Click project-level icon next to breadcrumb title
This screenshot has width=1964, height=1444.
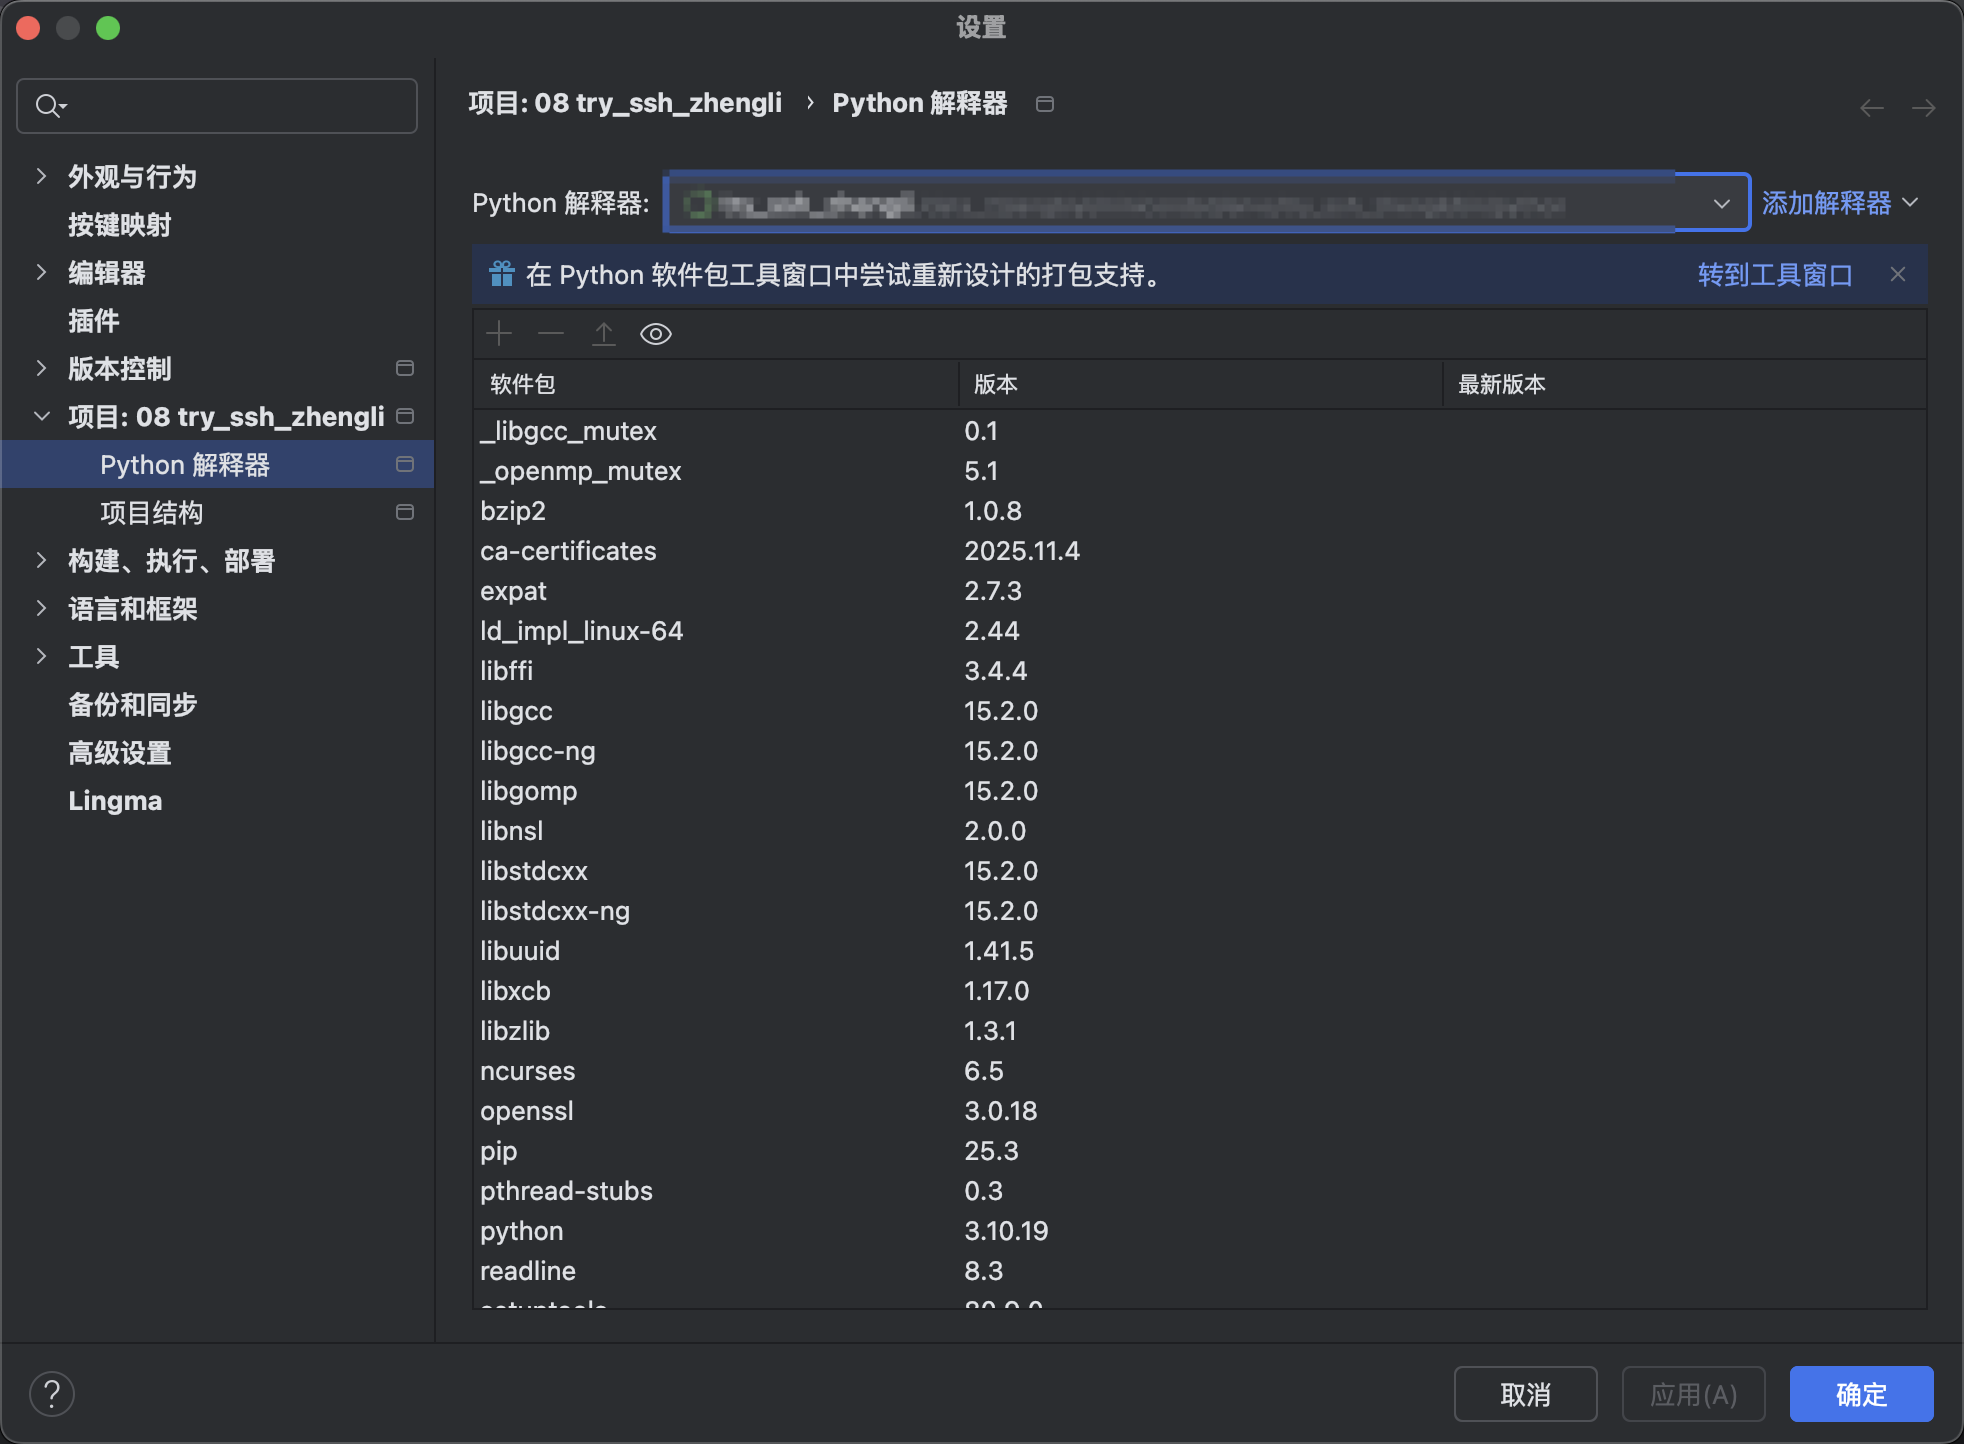click(x=1045, y=104)
